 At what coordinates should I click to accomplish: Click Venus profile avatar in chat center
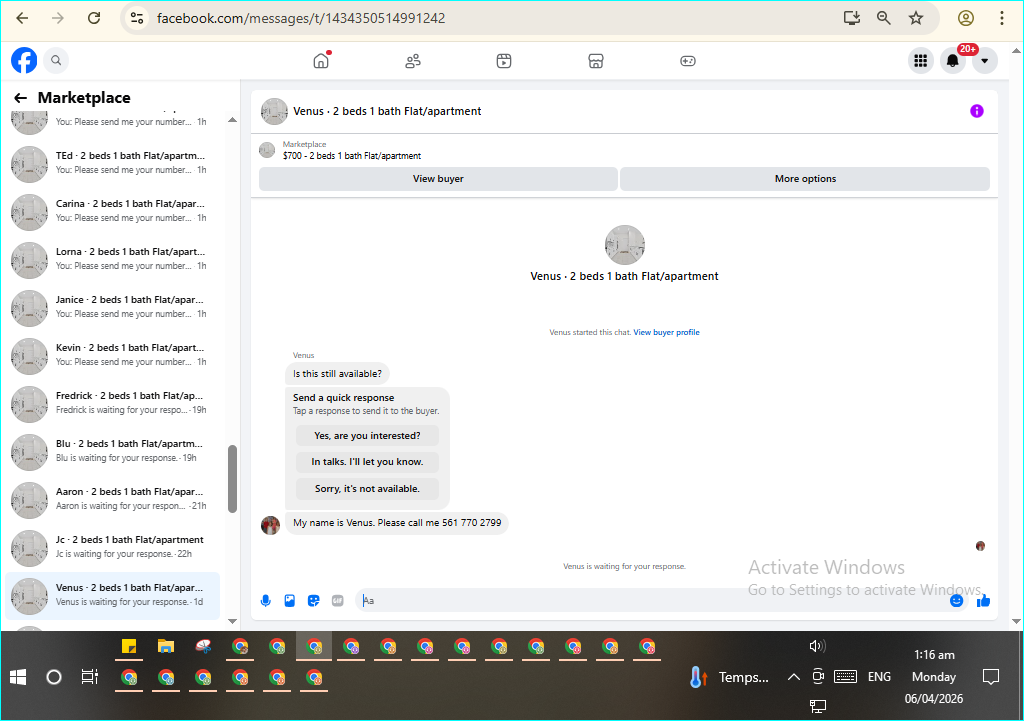pyautogui.click(x=625, y=245)
